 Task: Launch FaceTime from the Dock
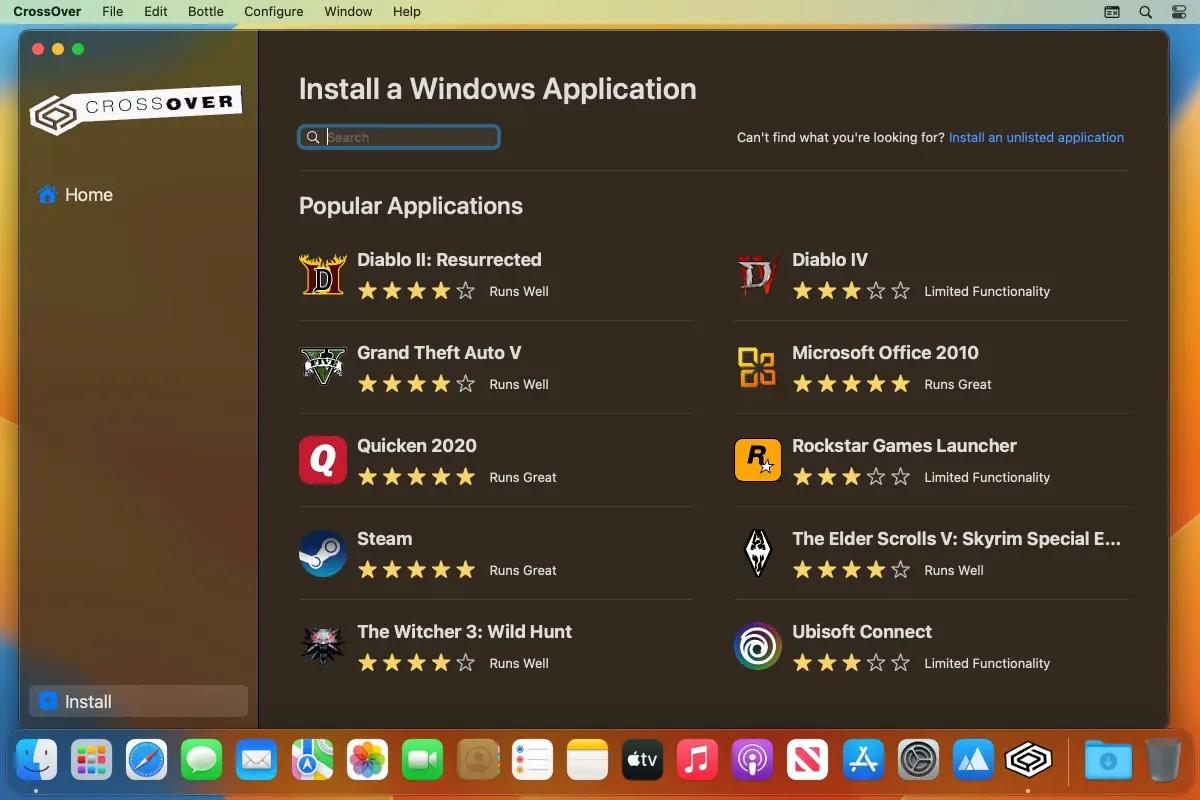(422, 761)
